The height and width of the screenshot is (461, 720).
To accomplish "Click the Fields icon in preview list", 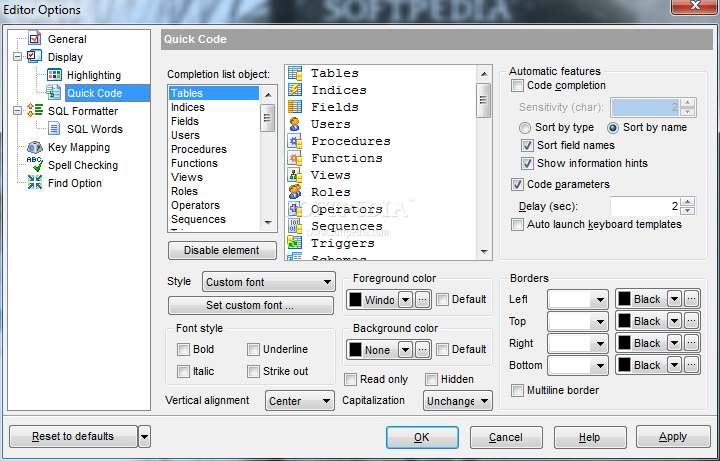I will (x=295, y=107).
